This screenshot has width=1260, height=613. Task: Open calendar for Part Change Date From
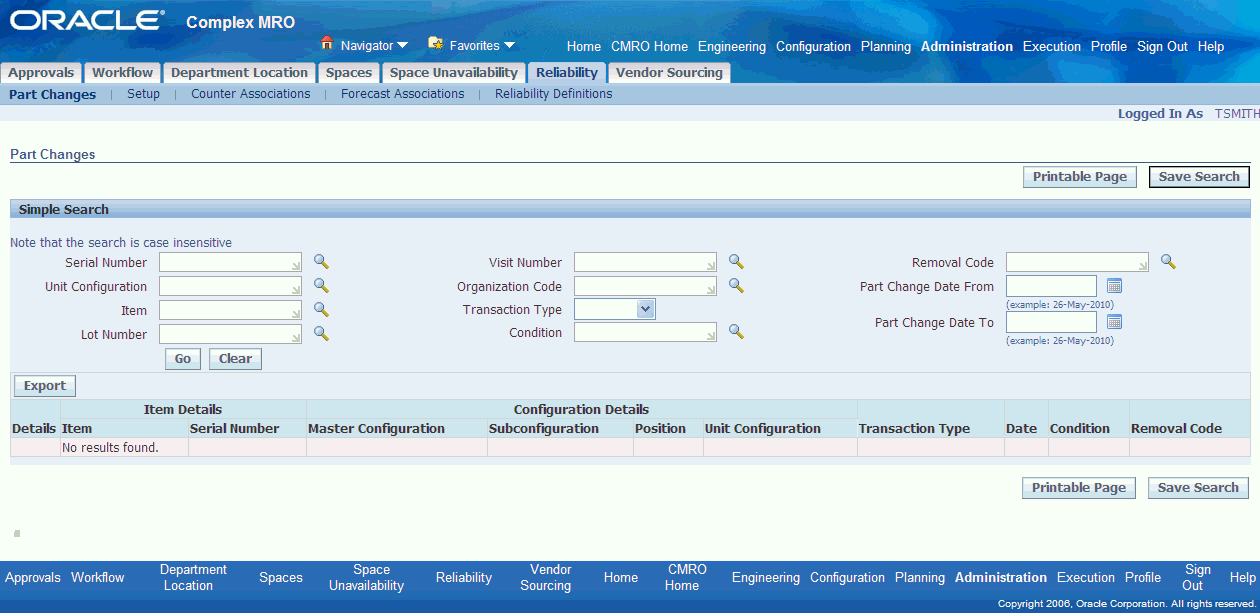1115,286
